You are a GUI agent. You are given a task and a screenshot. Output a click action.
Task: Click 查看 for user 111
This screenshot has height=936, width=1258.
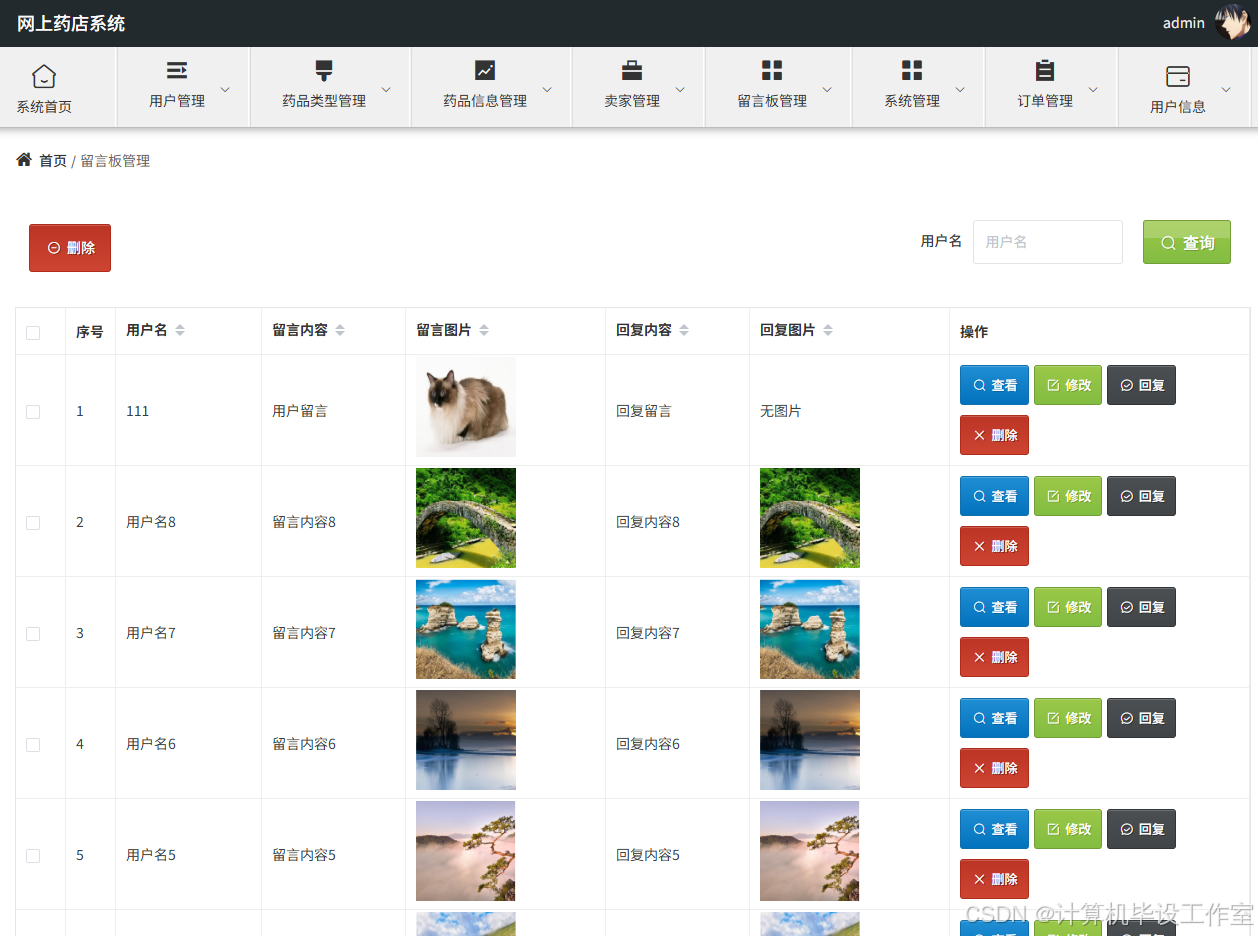994,385
